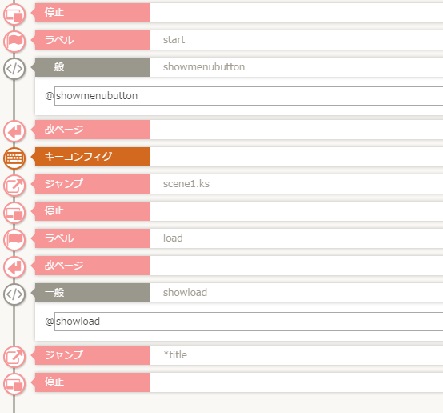Click the jump icon beside *title

point(14,356)
